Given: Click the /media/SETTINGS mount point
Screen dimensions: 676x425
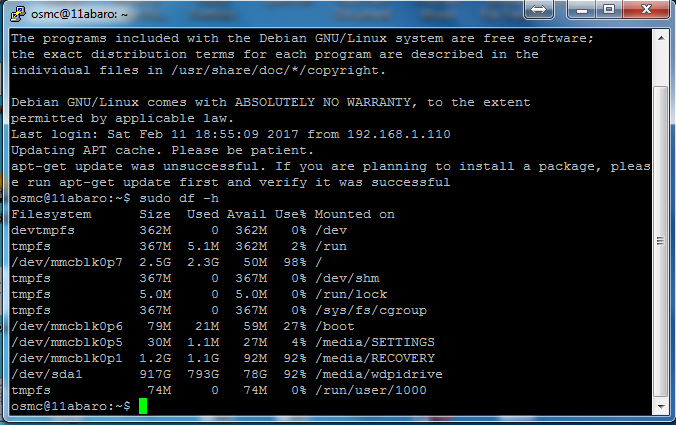Looking at the screenshot, I should coord(375,342).
